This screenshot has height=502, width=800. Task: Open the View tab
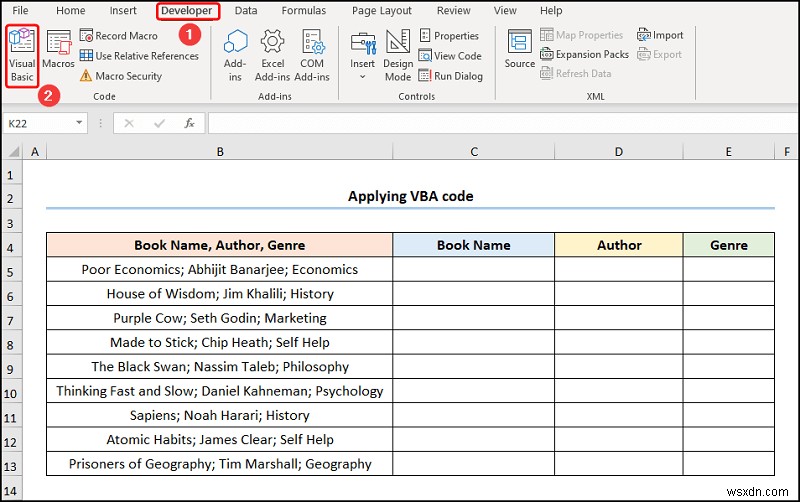(x=505, y=10)
